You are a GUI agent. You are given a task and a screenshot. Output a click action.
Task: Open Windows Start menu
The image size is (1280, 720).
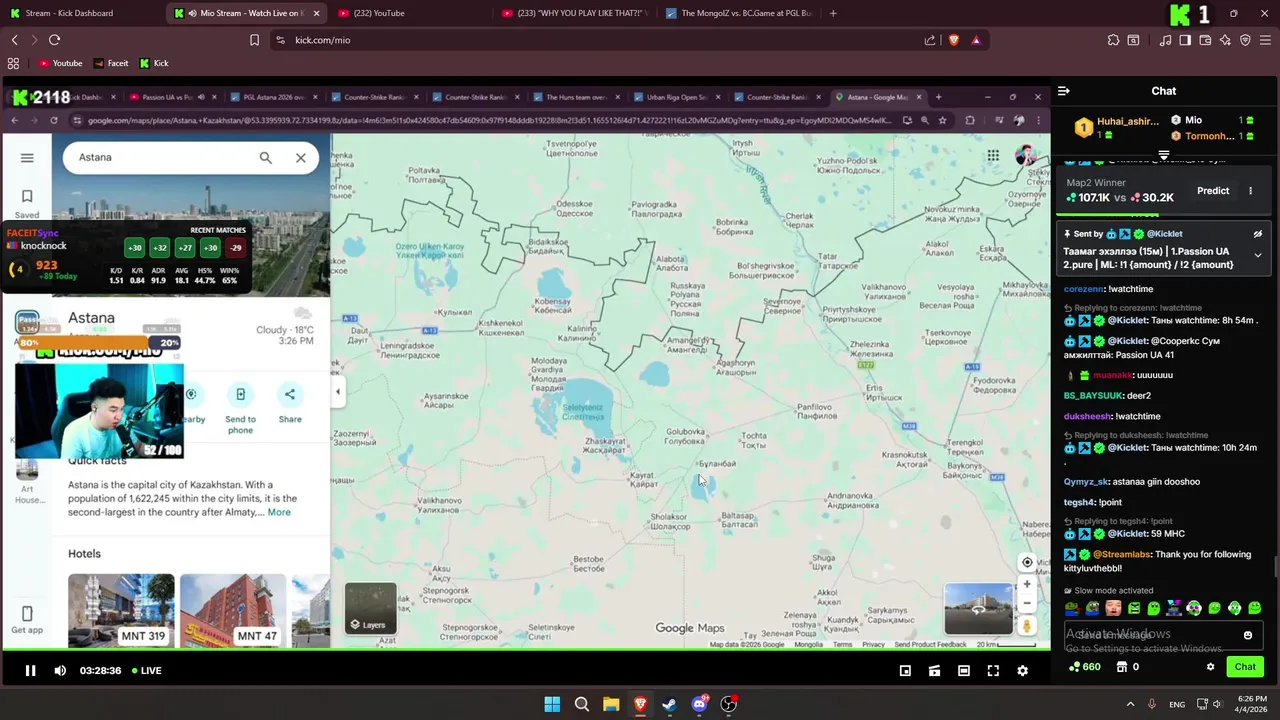coord(552,704)
